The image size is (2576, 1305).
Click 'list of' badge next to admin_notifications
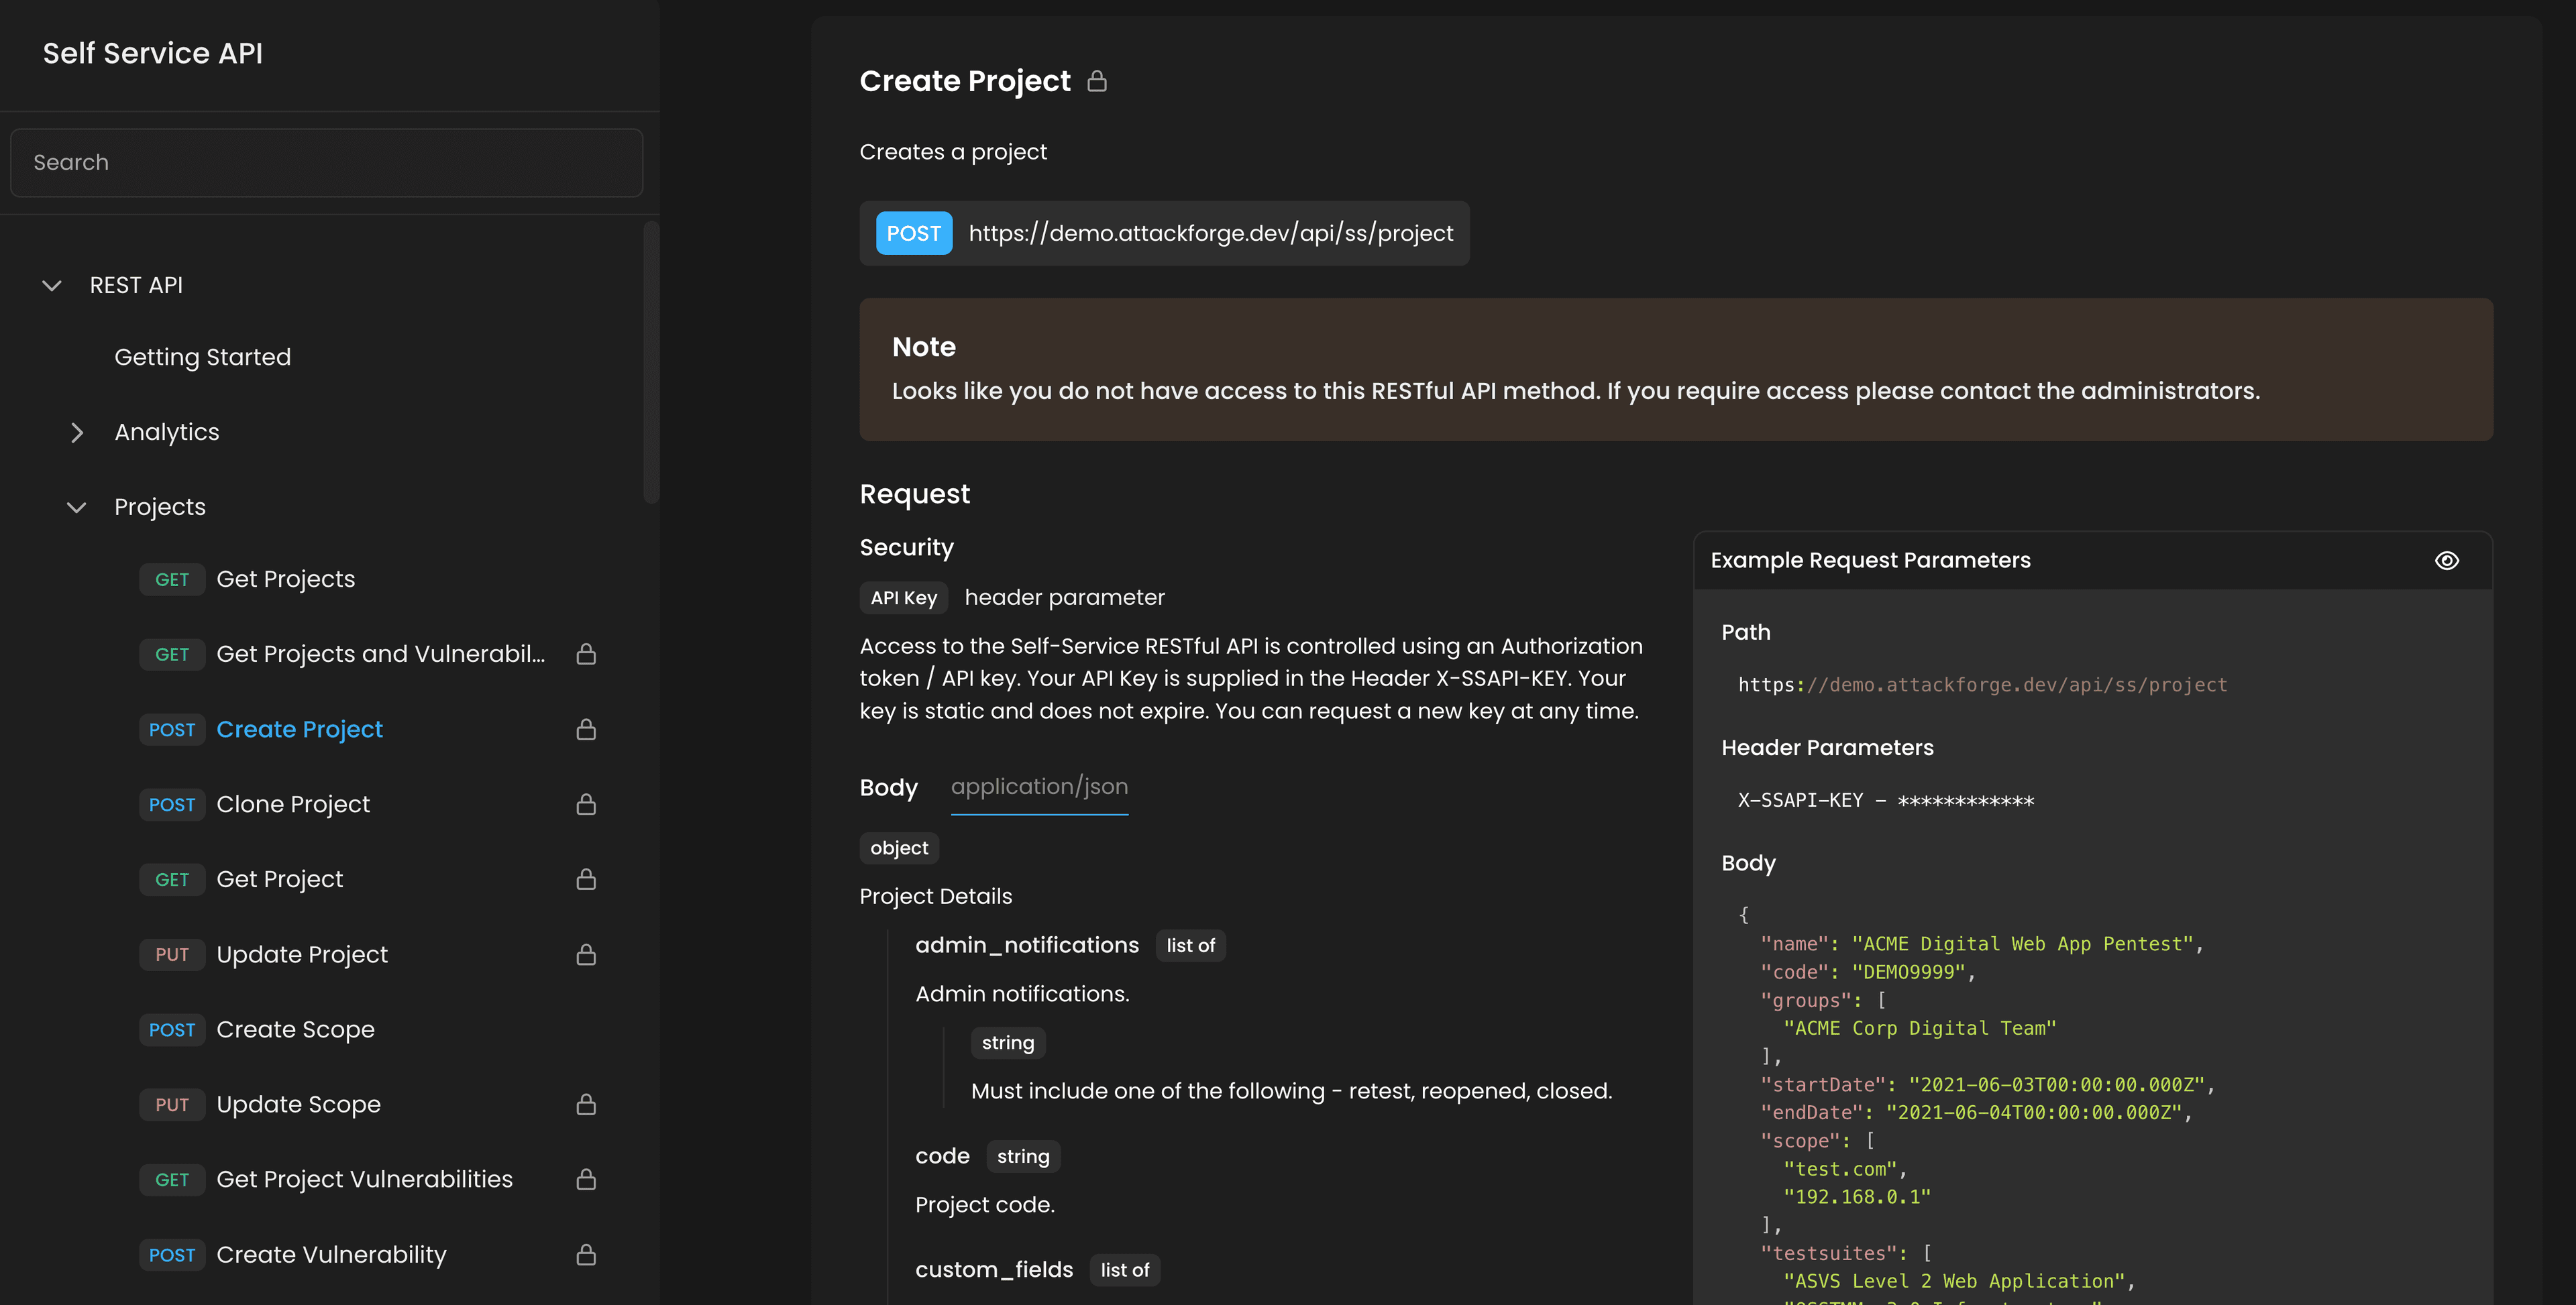[x=1190, y=946]
